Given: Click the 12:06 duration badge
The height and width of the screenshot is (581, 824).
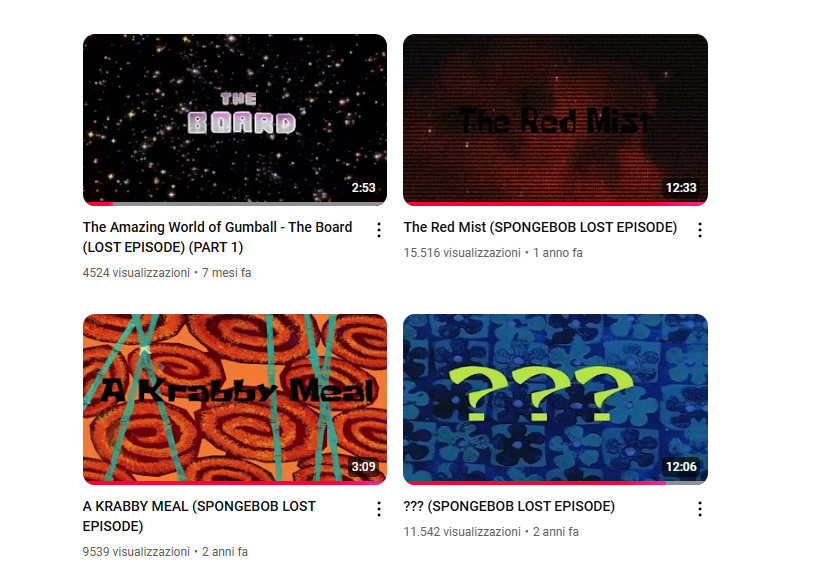Looking at the screenshot, I should (681, 466).
